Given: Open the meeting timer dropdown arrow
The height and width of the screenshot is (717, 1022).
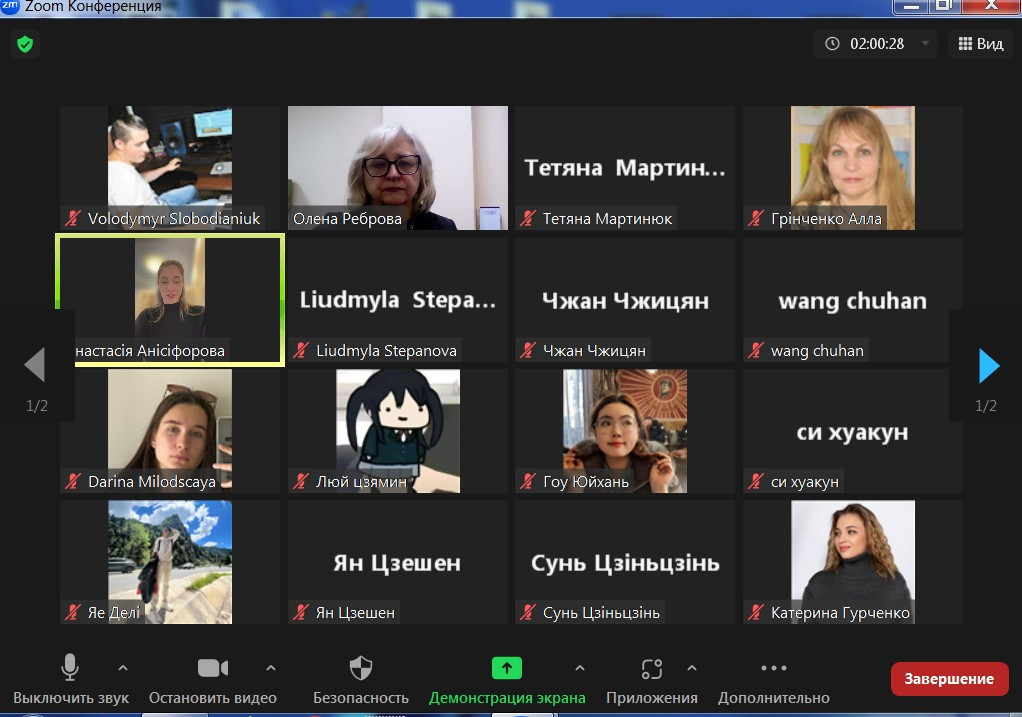Looking at the screenshot, I should [x=924, y=44].
